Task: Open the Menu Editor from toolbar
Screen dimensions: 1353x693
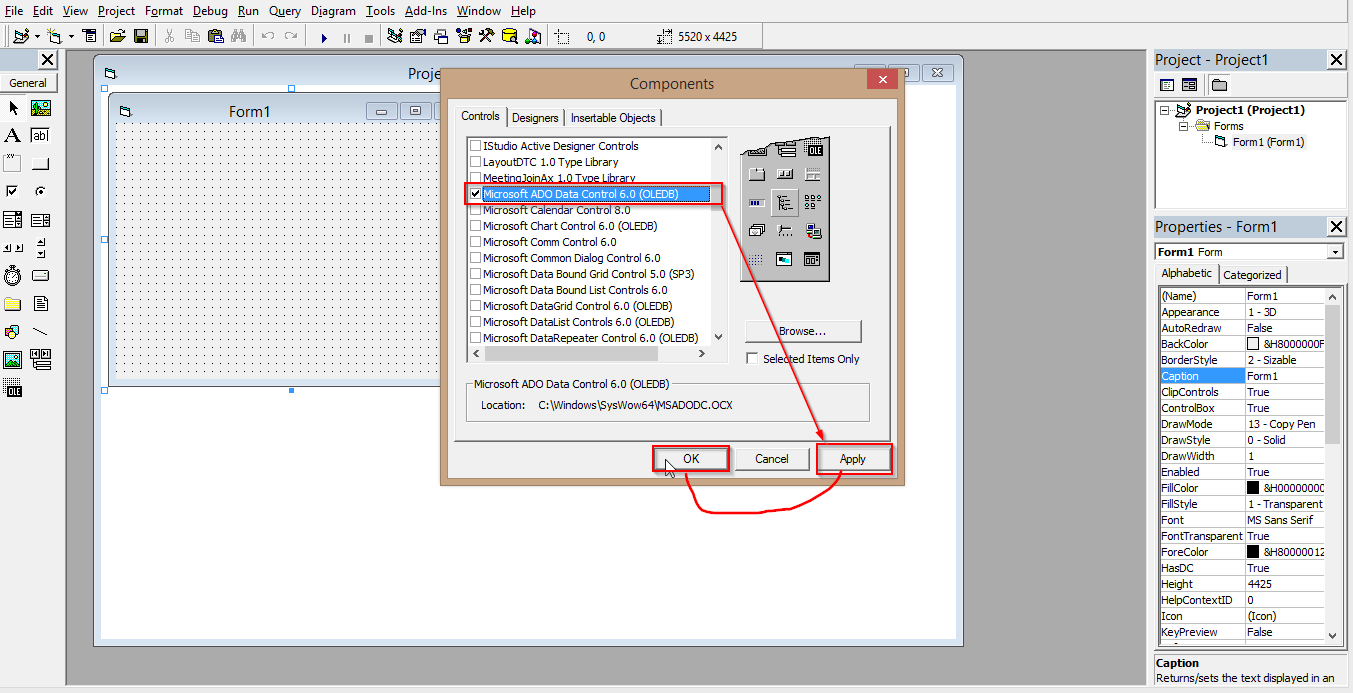Action: tap(89, 36)
